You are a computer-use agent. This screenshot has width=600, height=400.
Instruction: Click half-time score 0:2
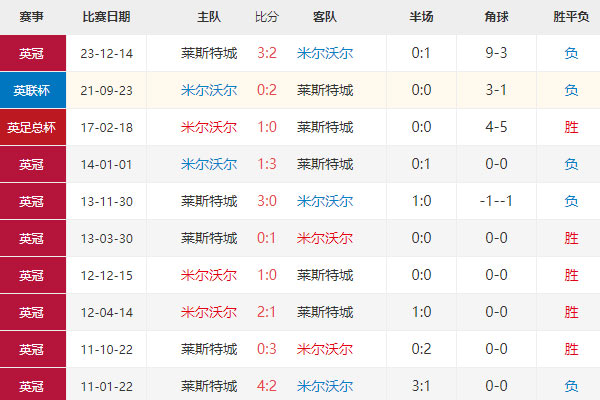click(421, 349)
